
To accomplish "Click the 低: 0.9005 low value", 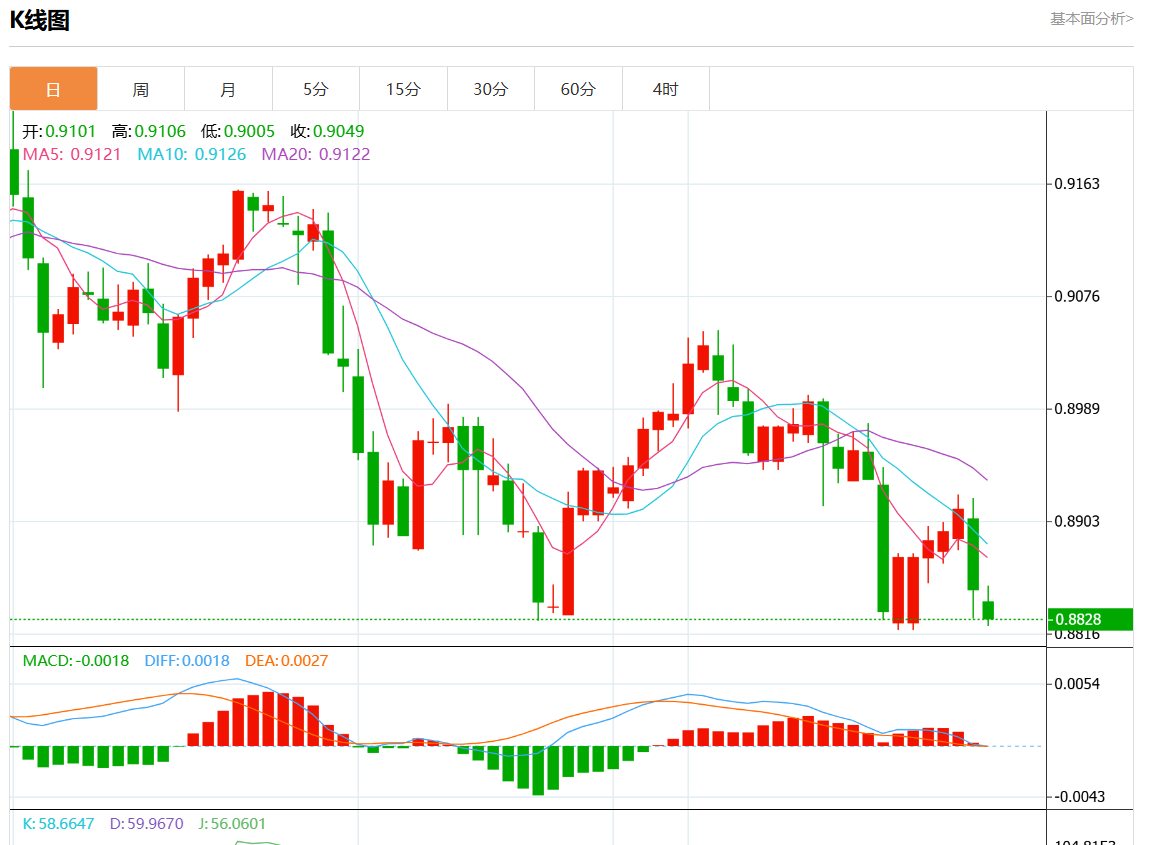I will click(x=238, y=131).
